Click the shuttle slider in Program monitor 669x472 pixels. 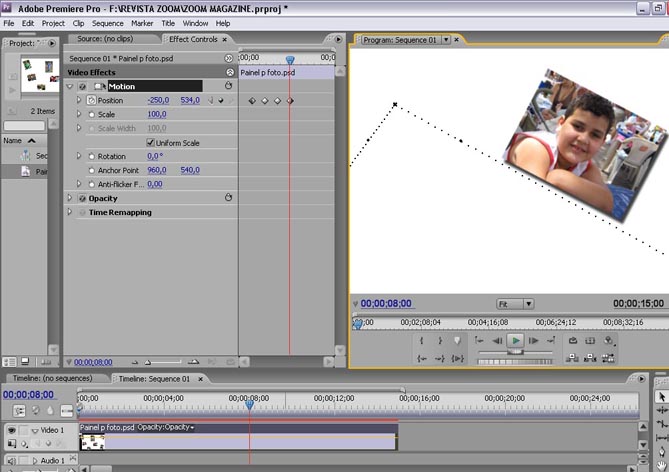tap(515, 353)
